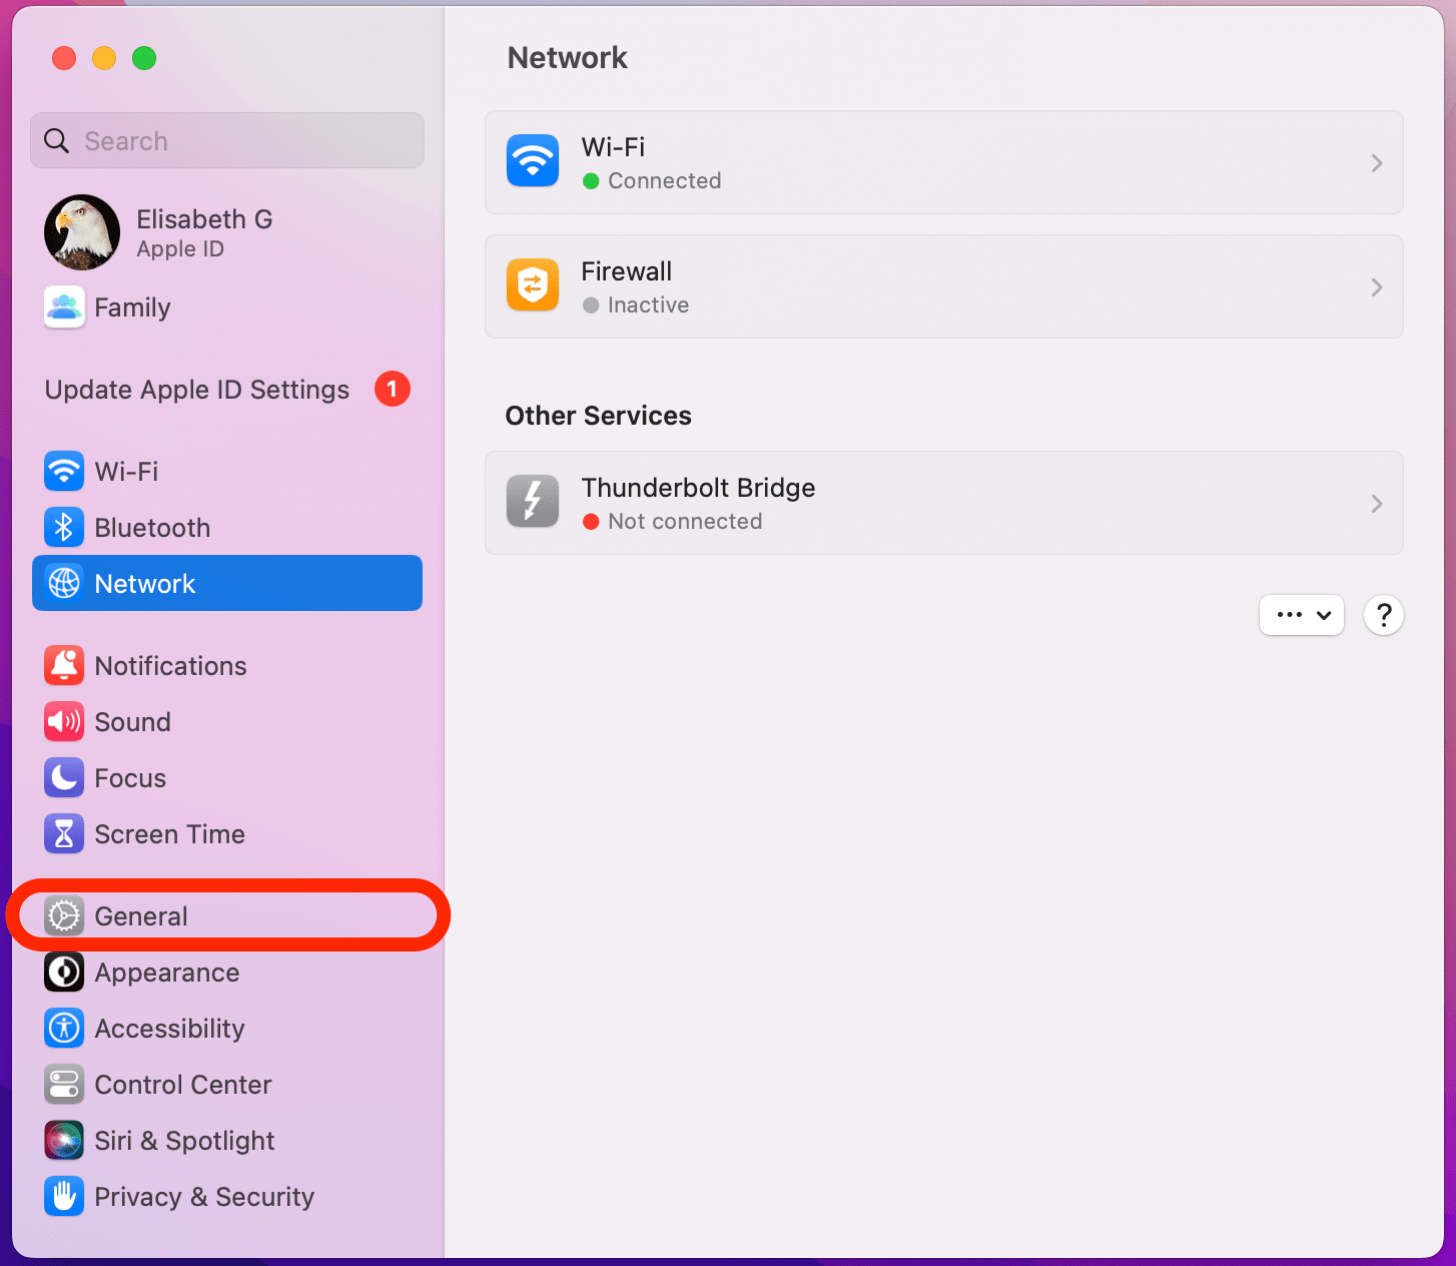Open Siri & Spotlight settings icon
Viewport: 1456px width, 1266px height.
pos(63,1140)
